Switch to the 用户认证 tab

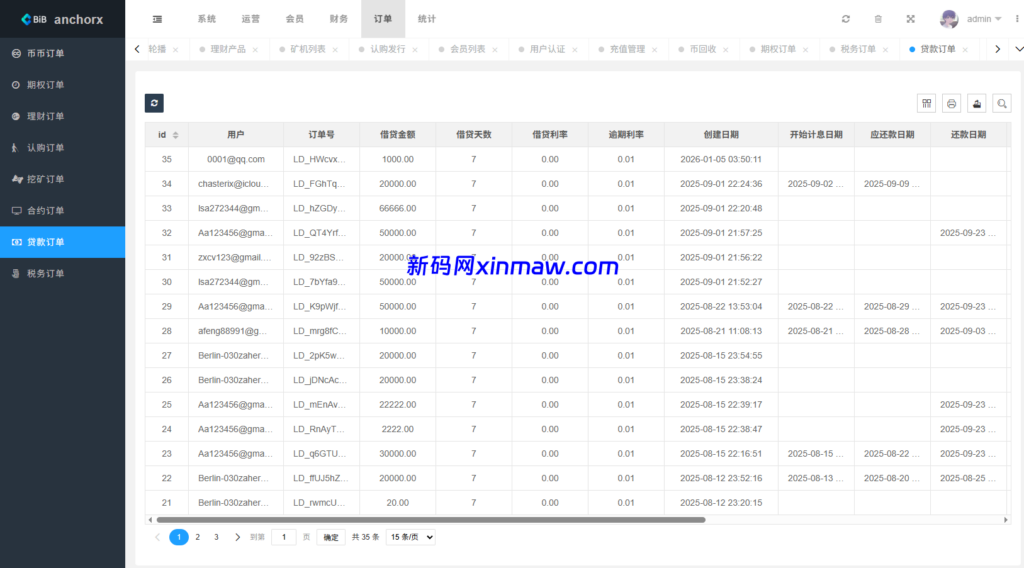tap(547, 50)
